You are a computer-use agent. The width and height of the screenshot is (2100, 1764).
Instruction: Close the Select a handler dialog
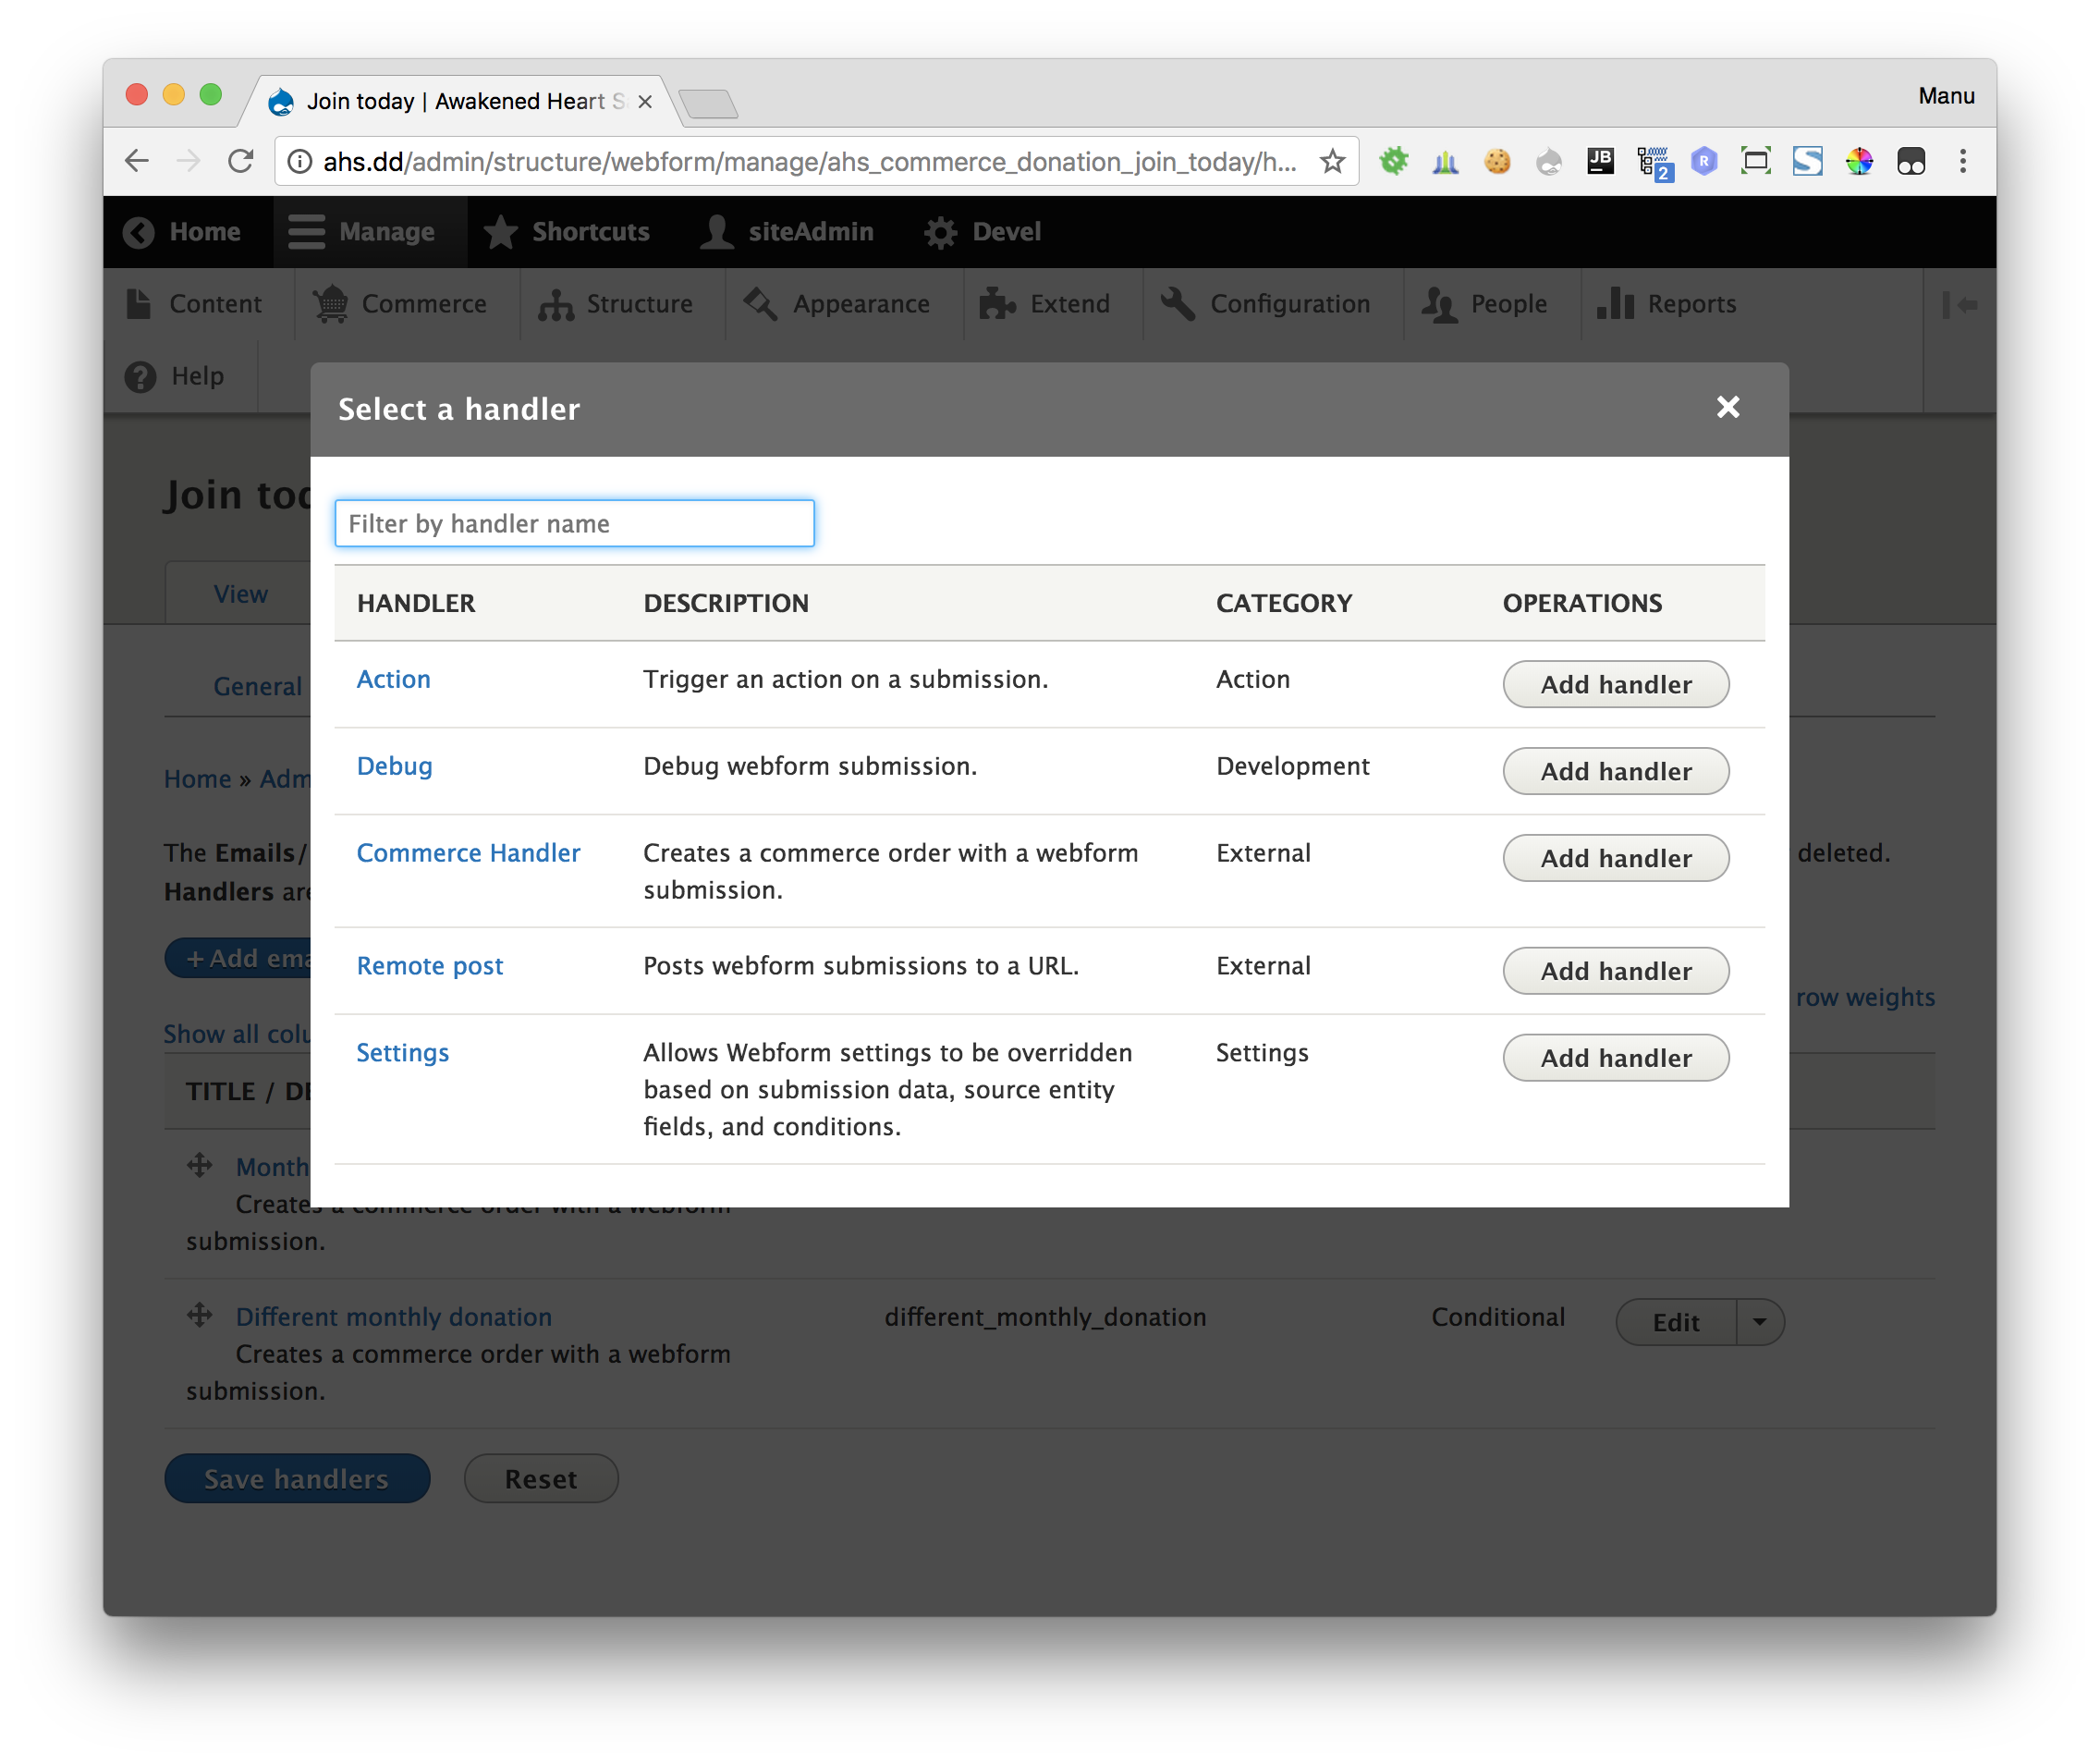point(1727,407)
